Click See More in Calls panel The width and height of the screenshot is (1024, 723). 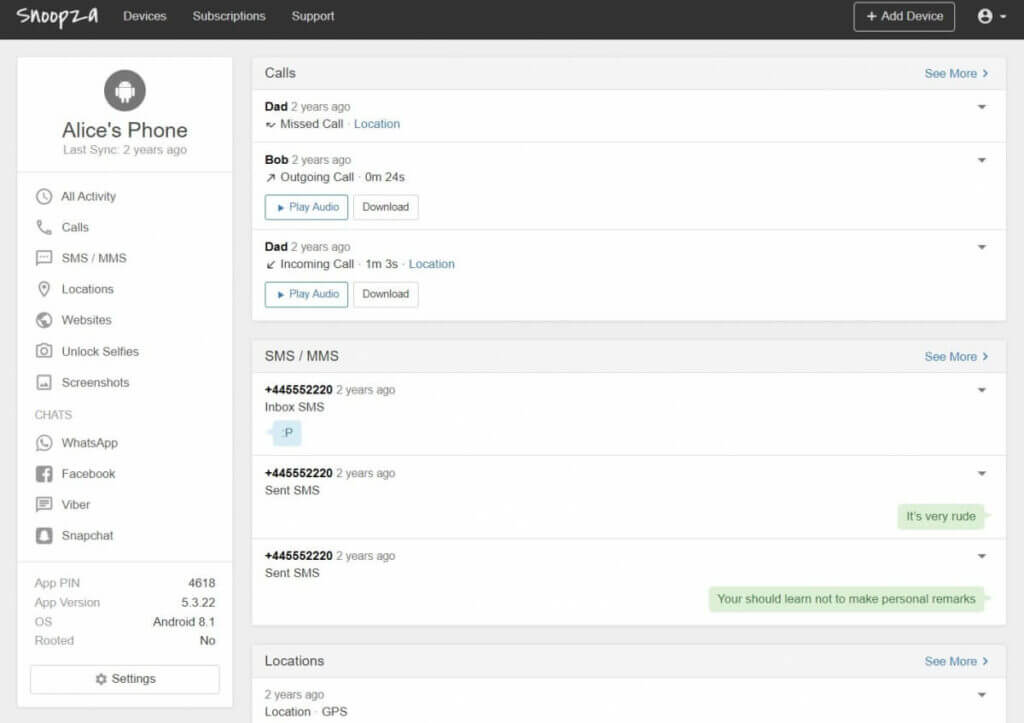[956, 74]
